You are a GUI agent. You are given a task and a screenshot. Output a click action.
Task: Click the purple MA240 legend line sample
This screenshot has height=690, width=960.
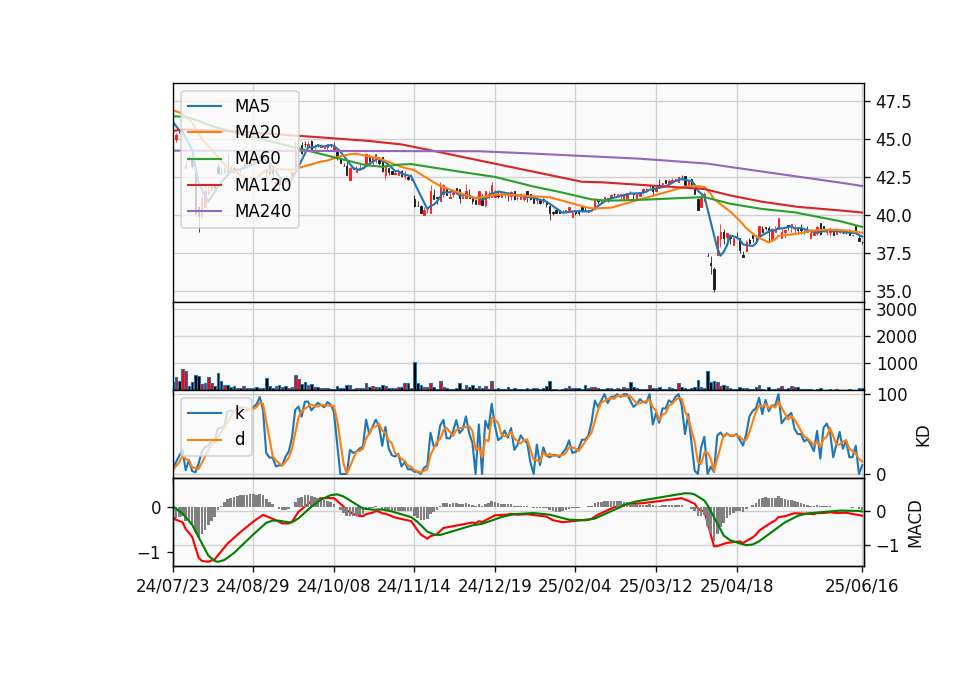click(x=204, y=211)
